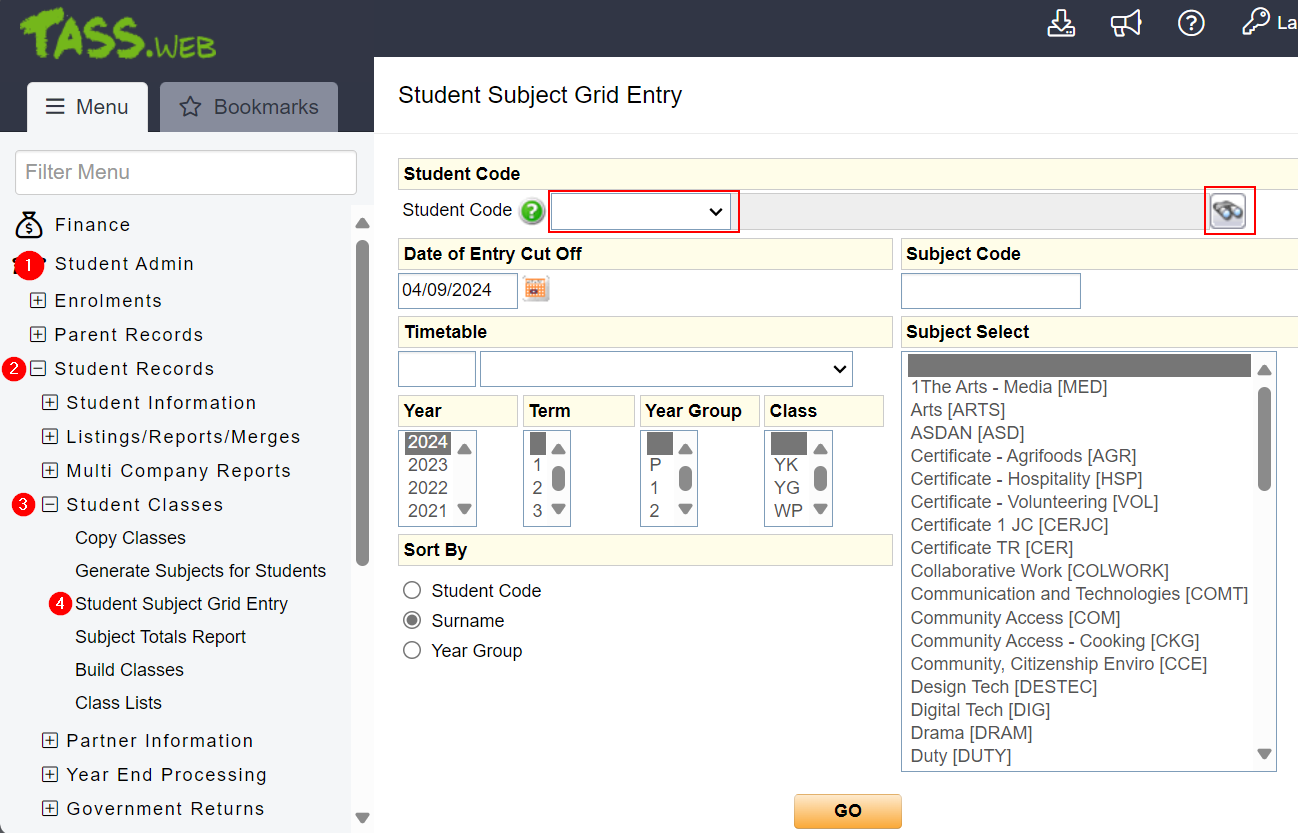1298x833 pixels.
Task: Open the Timetable dropdown
Action: click(666, 369)
